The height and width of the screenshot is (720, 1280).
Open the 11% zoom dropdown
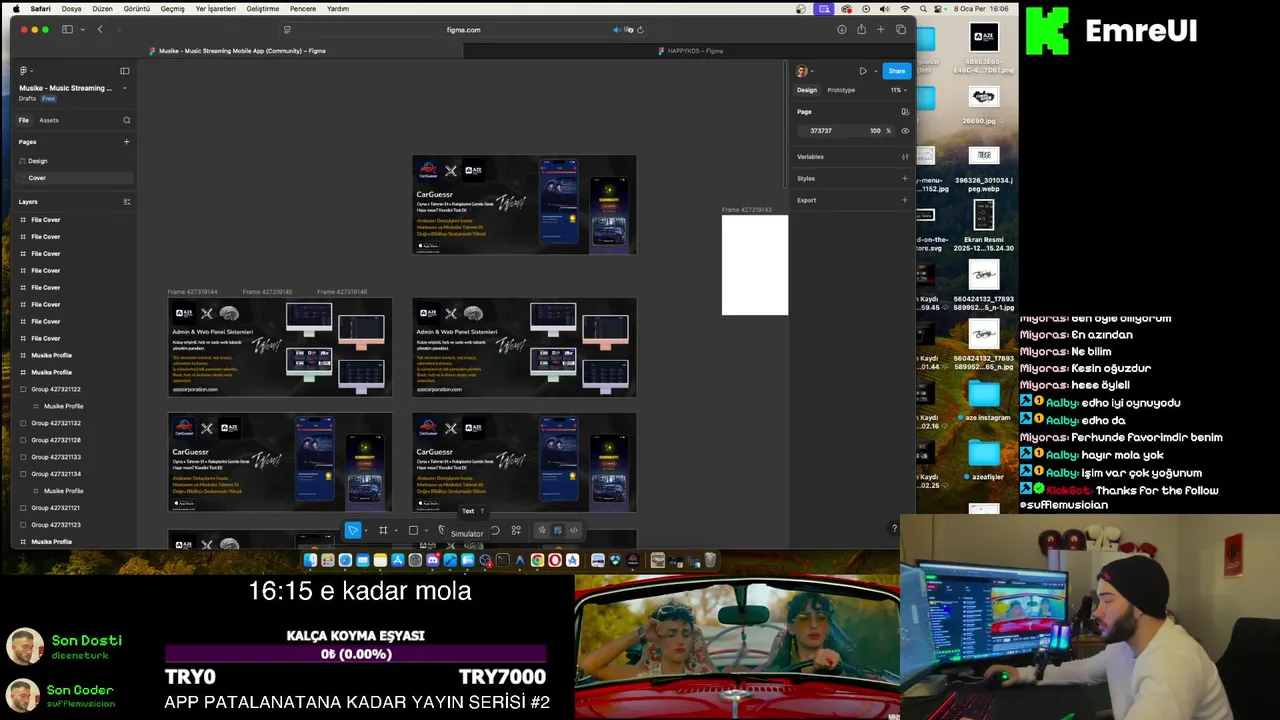898,90
